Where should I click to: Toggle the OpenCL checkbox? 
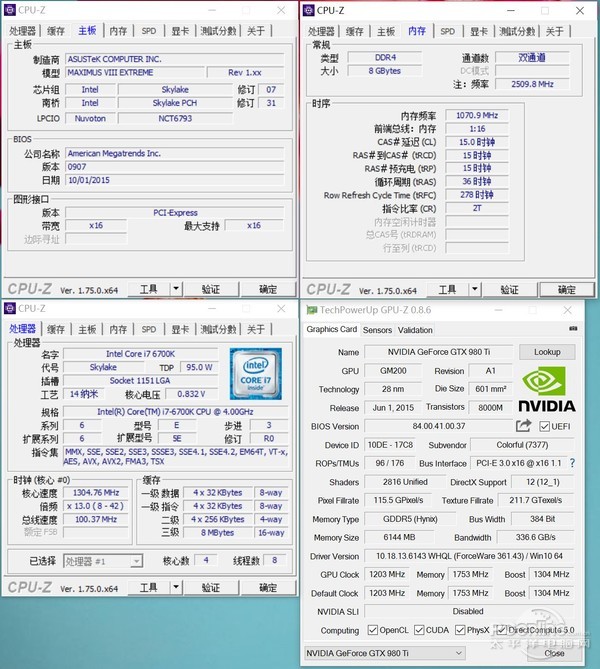(x=373, y=630)
